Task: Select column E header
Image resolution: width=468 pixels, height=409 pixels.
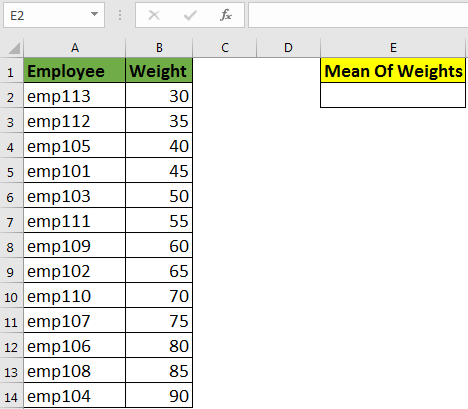Action: (393, 48)
